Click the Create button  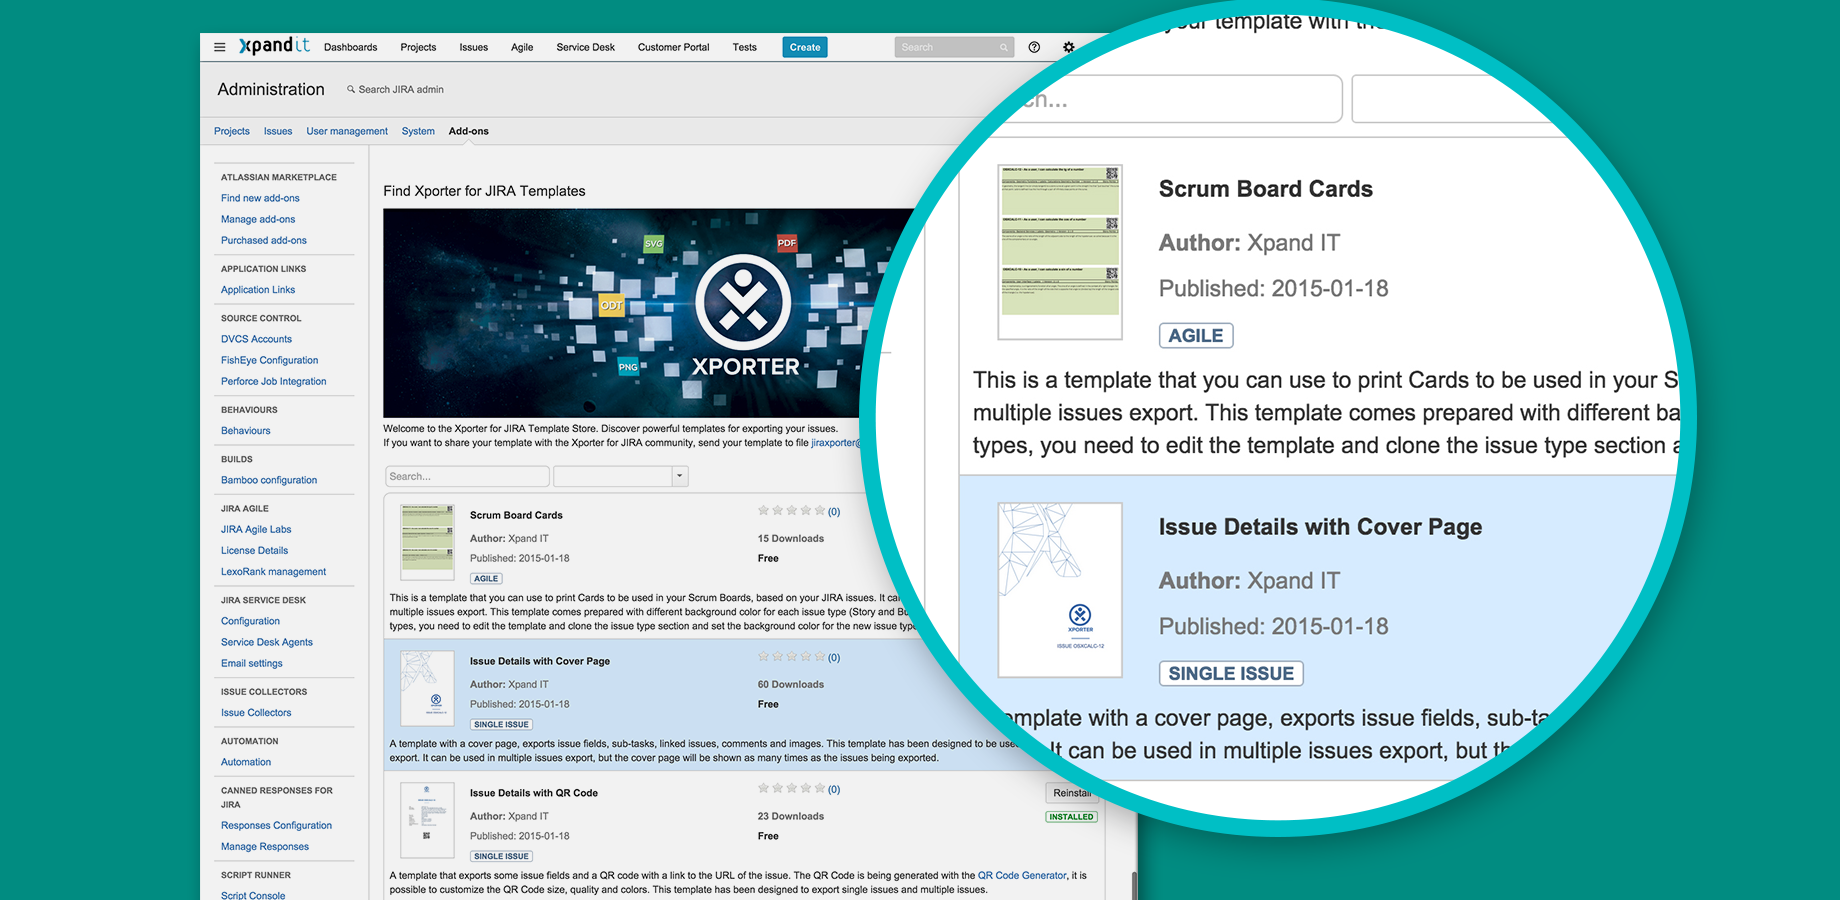(805, 47)
